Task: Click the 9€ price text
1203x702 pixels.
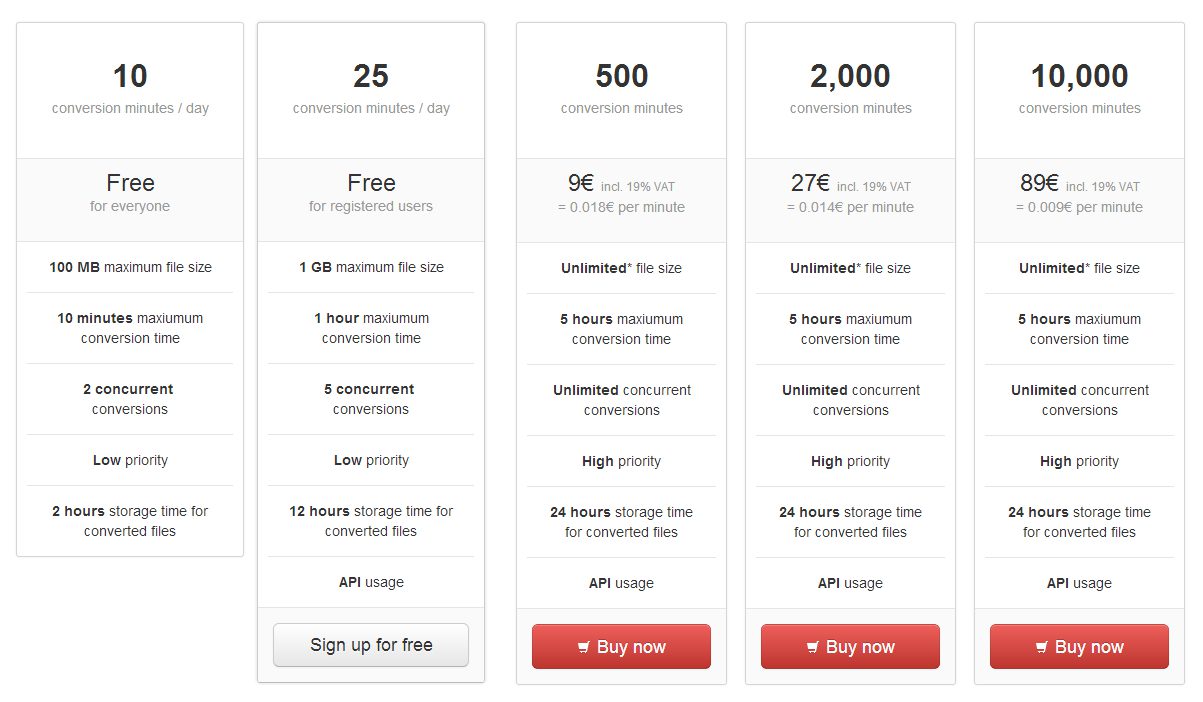Action: [581, 184]
